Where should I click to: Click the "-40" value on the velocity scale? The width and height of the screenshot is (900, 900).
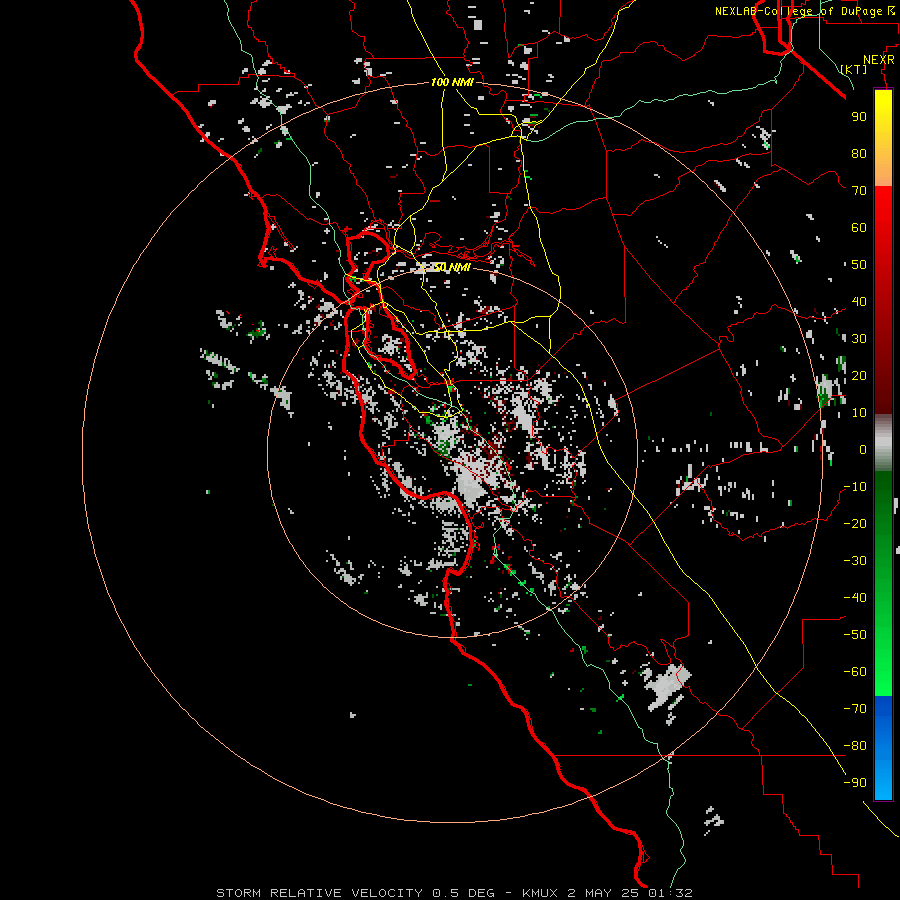pos(855,598)
